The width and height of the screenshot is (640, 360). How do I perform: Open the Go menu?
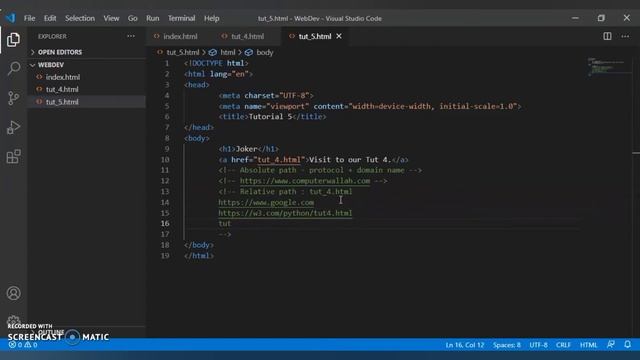point(133,18)
